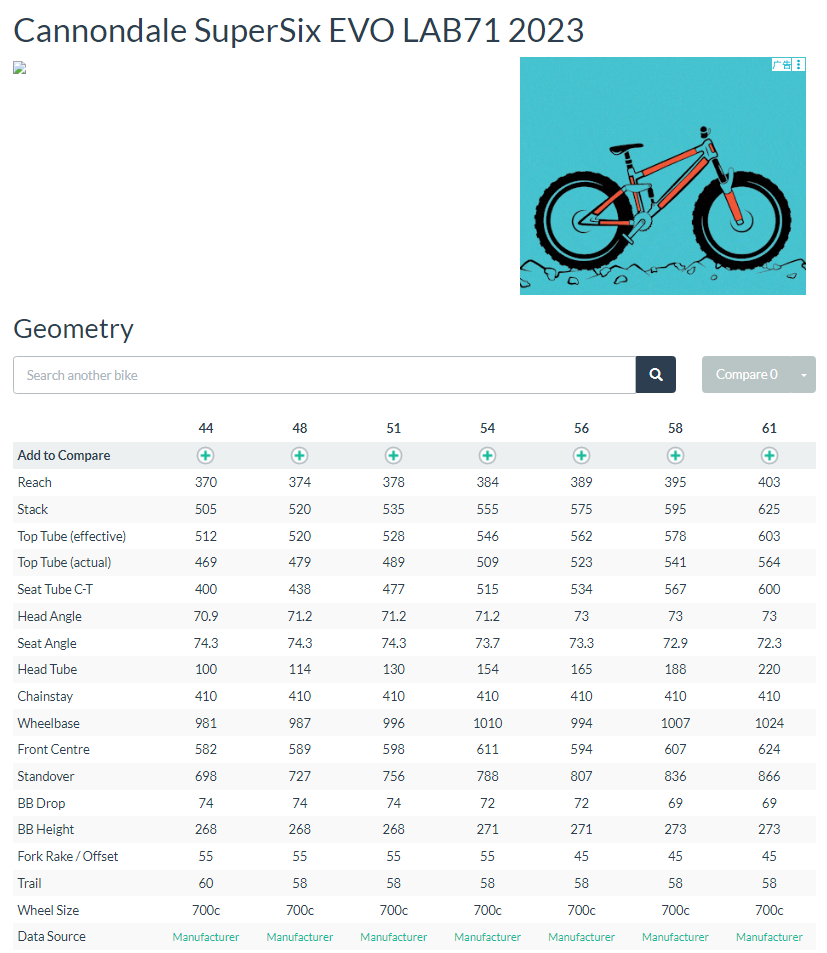Open Manufacturer source link for size 61
The height and width of the screenshot is (953, 827).
769,937
